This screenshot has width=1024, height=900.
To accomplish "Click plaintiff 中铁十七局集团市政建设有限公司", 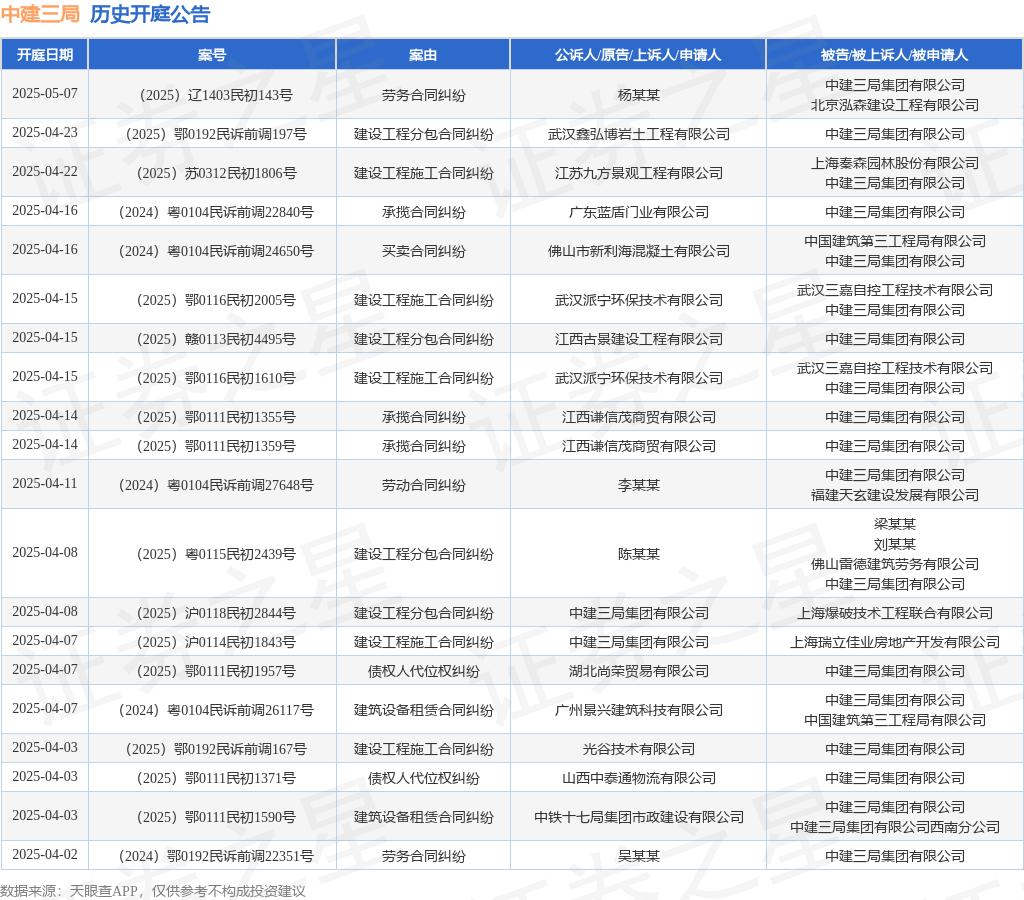I will tap(638, 817).
